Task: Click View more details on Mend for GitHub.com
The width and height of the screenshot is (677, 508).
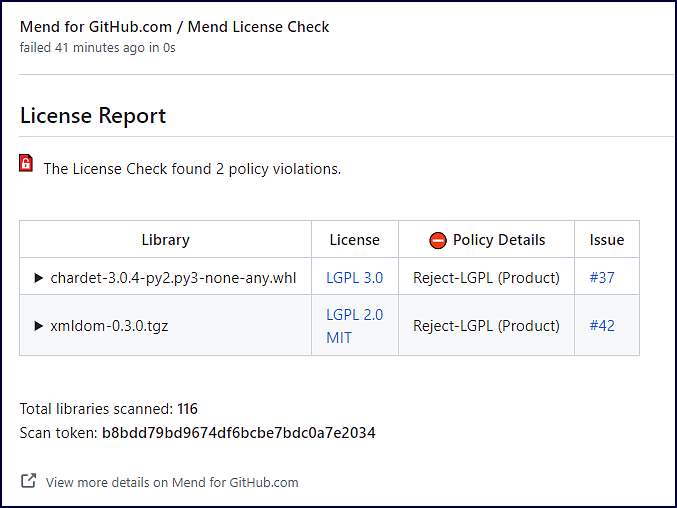Action: (172, 482)
